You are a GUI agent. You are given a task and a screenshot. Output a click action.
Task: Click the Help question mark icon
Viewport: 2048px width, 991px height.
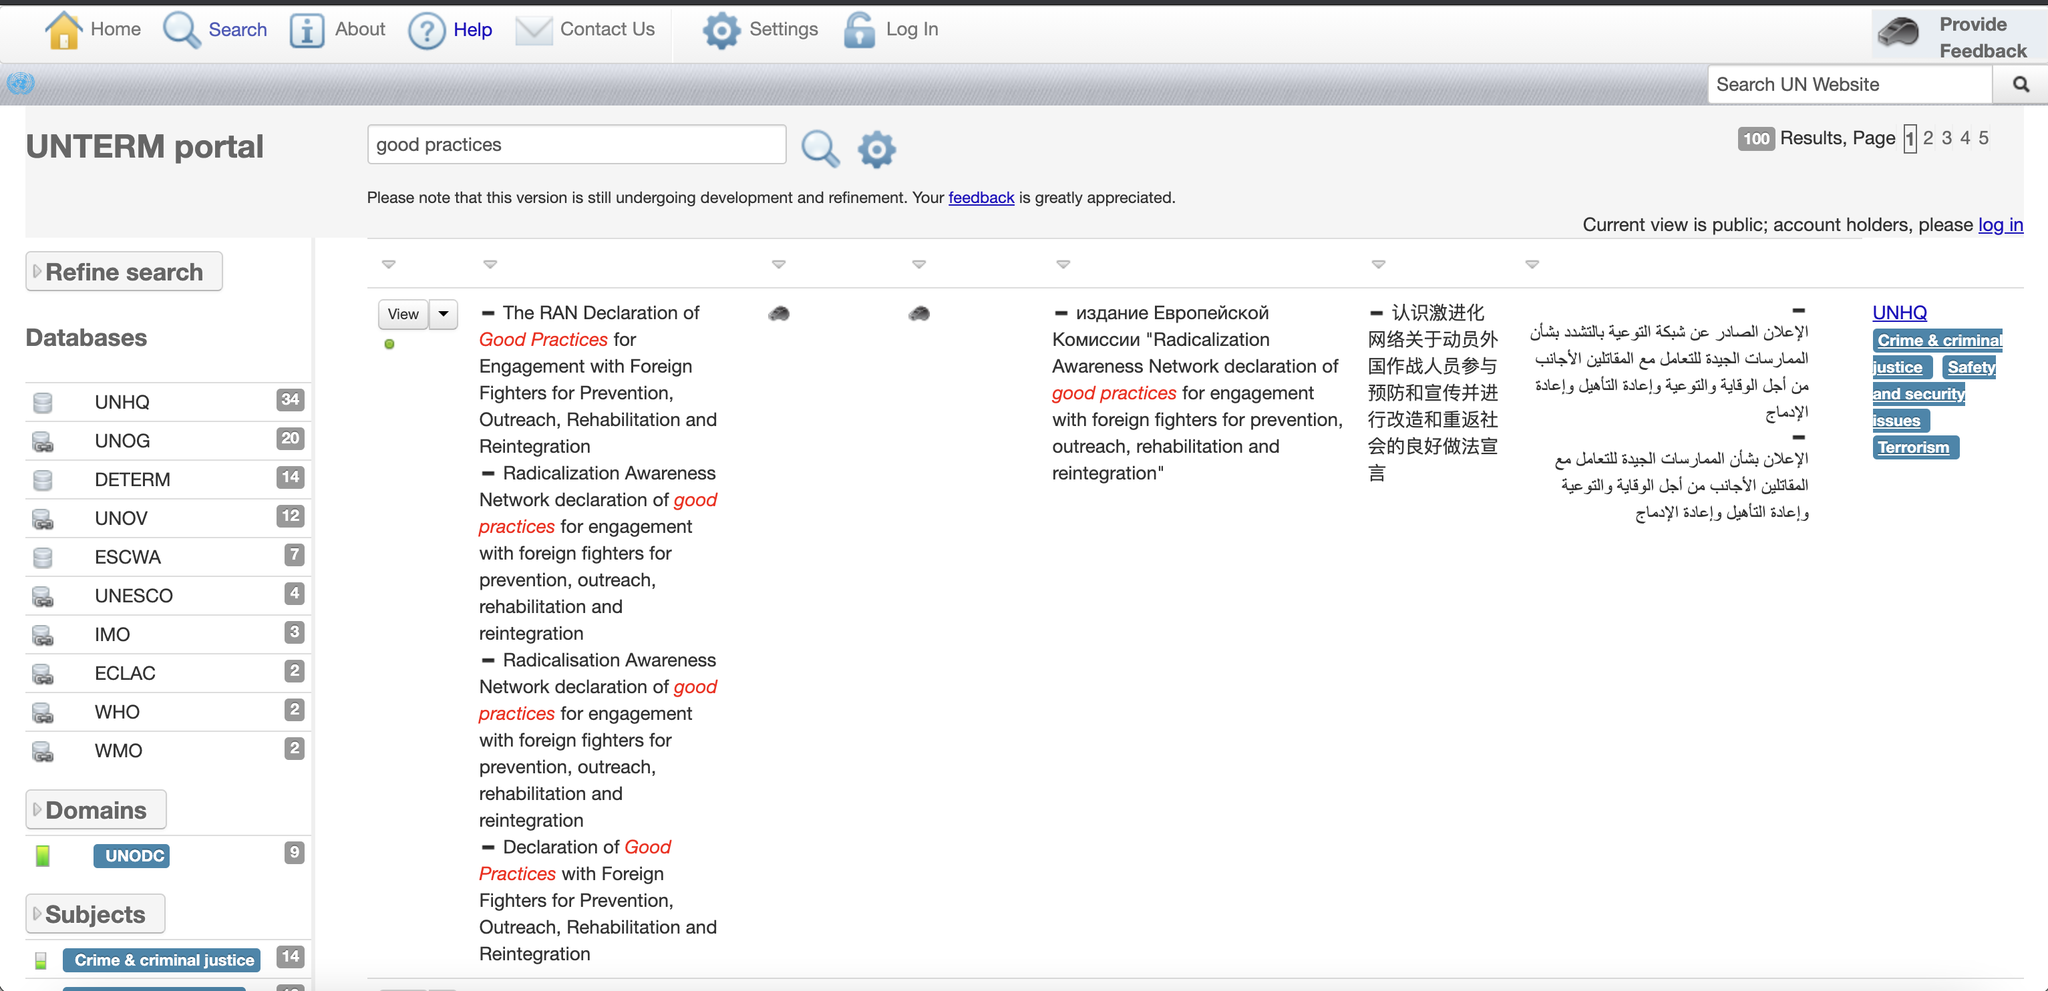click(426, 31)
